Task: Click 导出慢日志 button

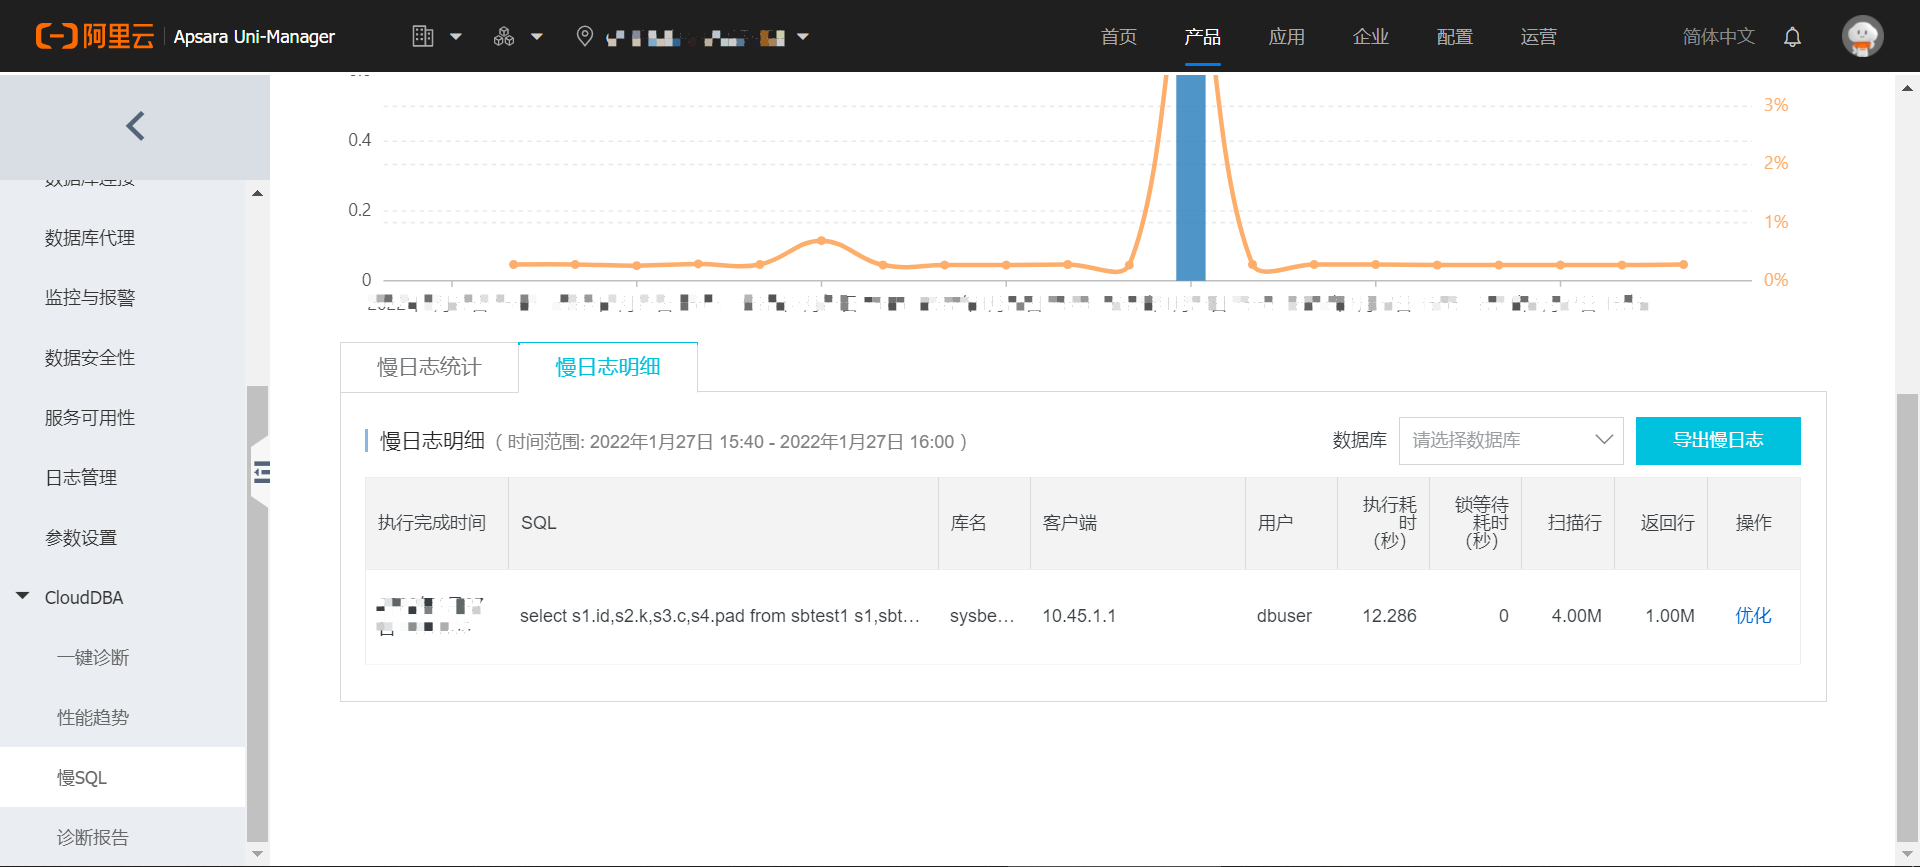Action: (1718, 441)
